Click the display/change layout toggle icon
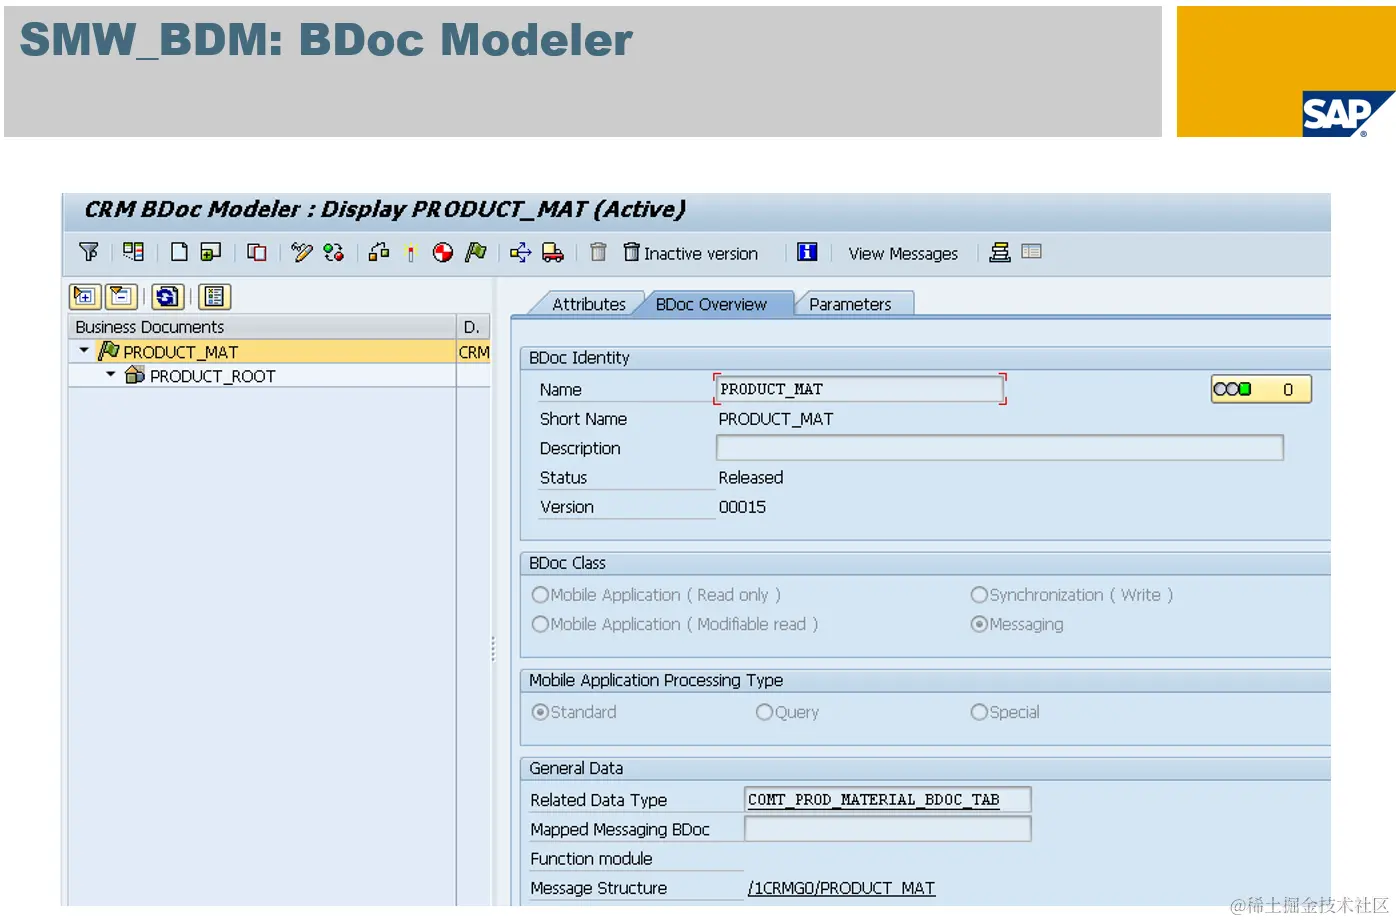 pos(133,252)
